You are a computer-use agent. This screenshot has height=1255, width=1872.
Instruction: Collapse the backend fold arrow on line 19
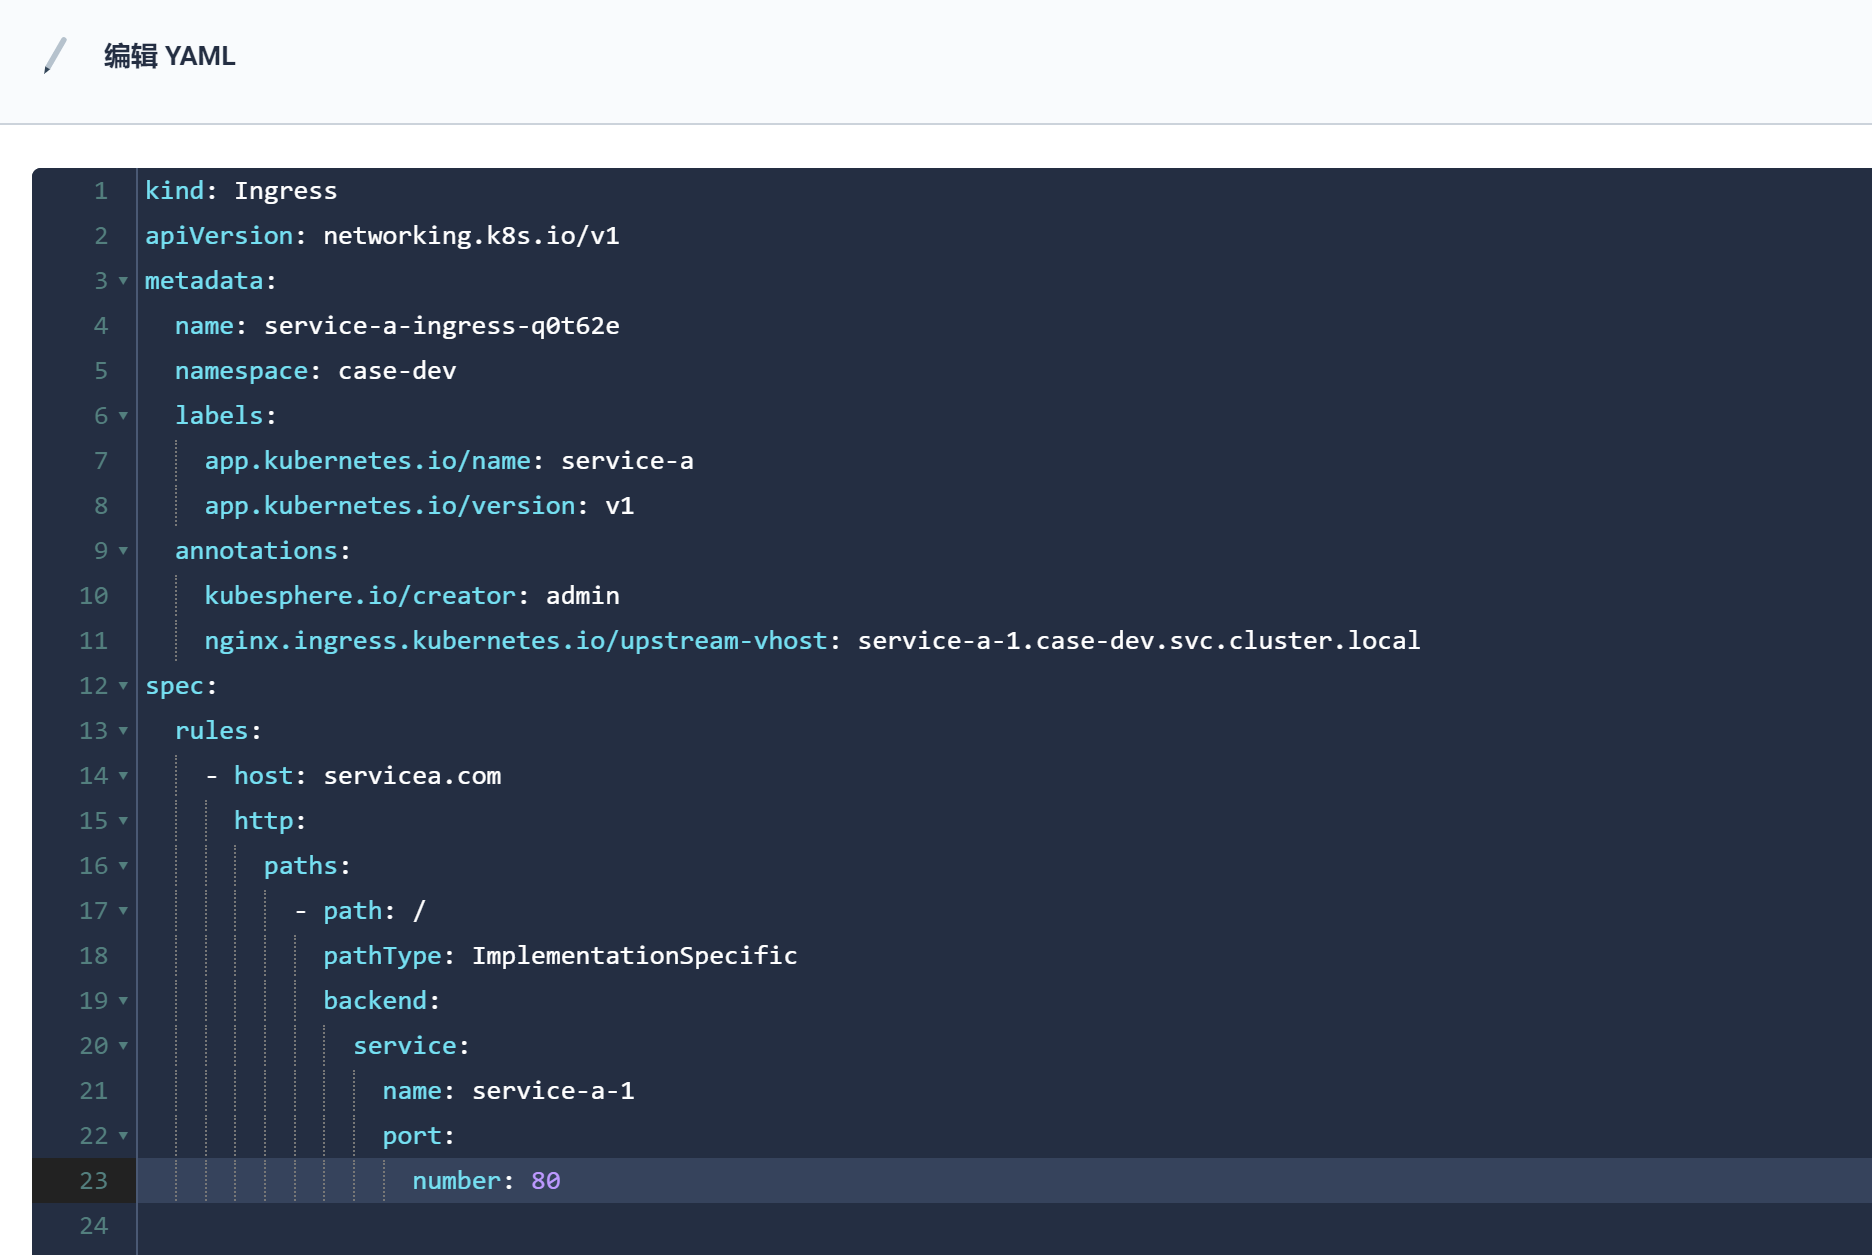coord(123,1001)
